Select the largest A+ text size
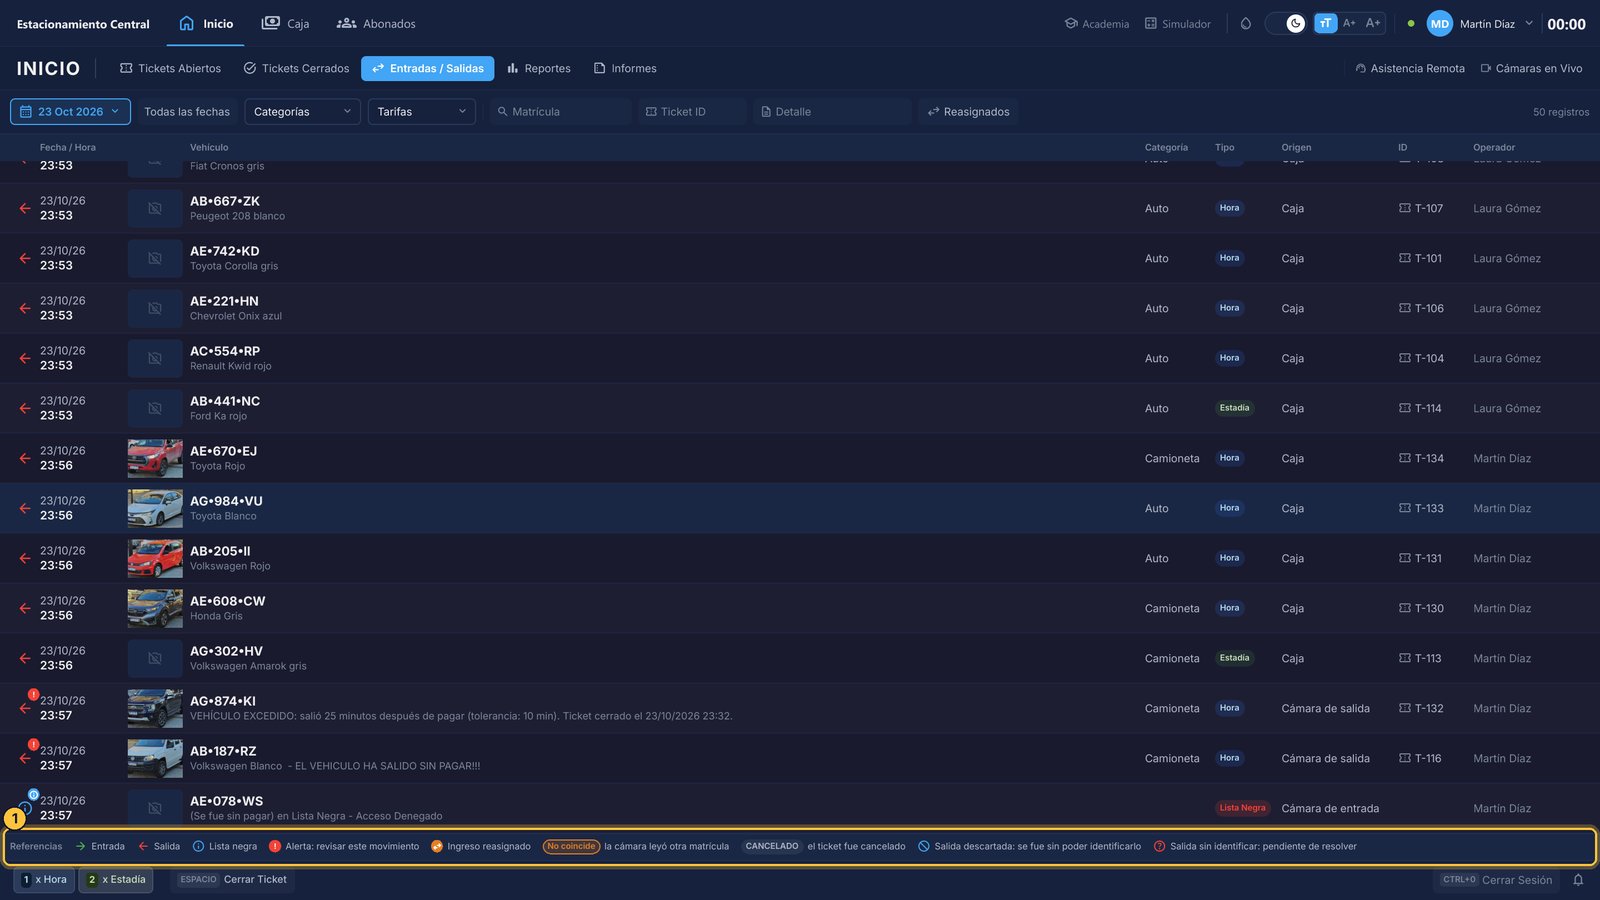Image resolution: width=1600 pixels, height=900 pixels. (1373, 23)
